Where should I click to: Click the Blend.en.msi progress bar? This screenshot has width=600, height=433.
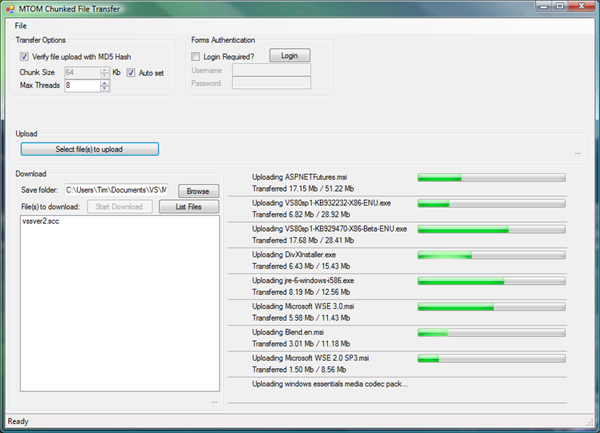492,332
